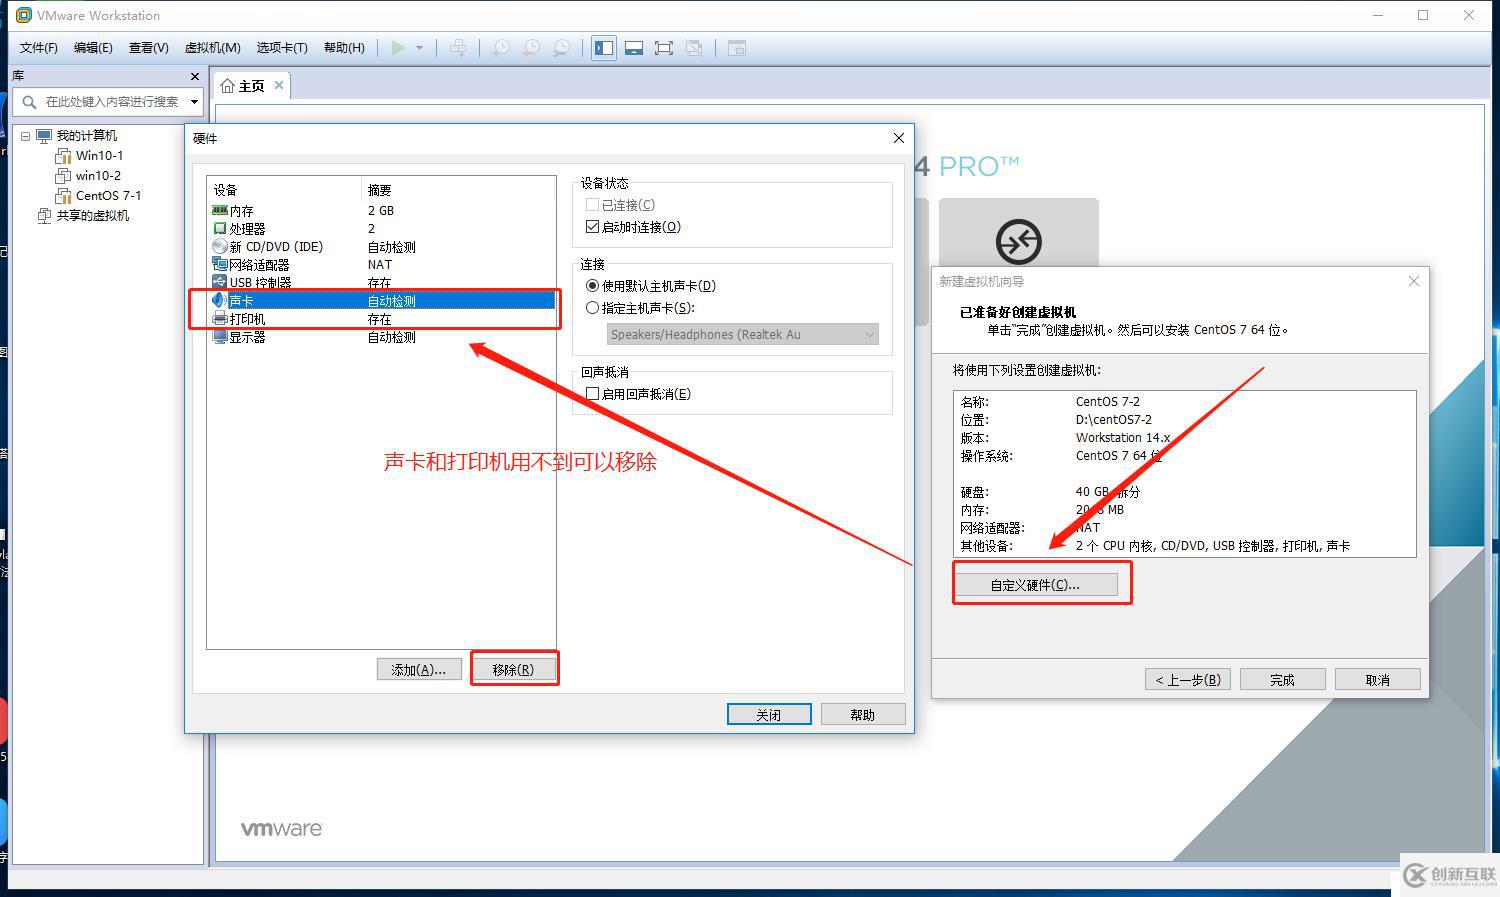Select 共享的虚拟机 in the library
The image size is (1500, 897).
(92, 216)
